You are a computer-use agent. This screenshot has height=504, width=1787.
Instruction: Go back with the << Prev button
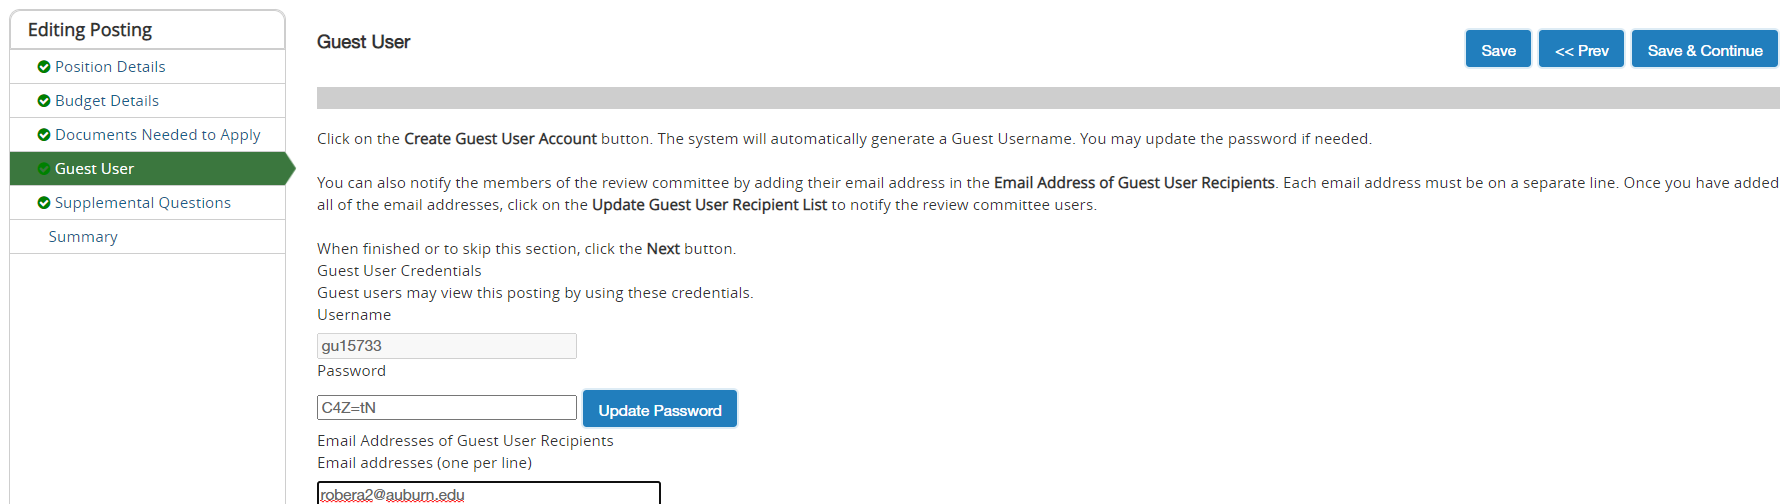coord(1581,50)
